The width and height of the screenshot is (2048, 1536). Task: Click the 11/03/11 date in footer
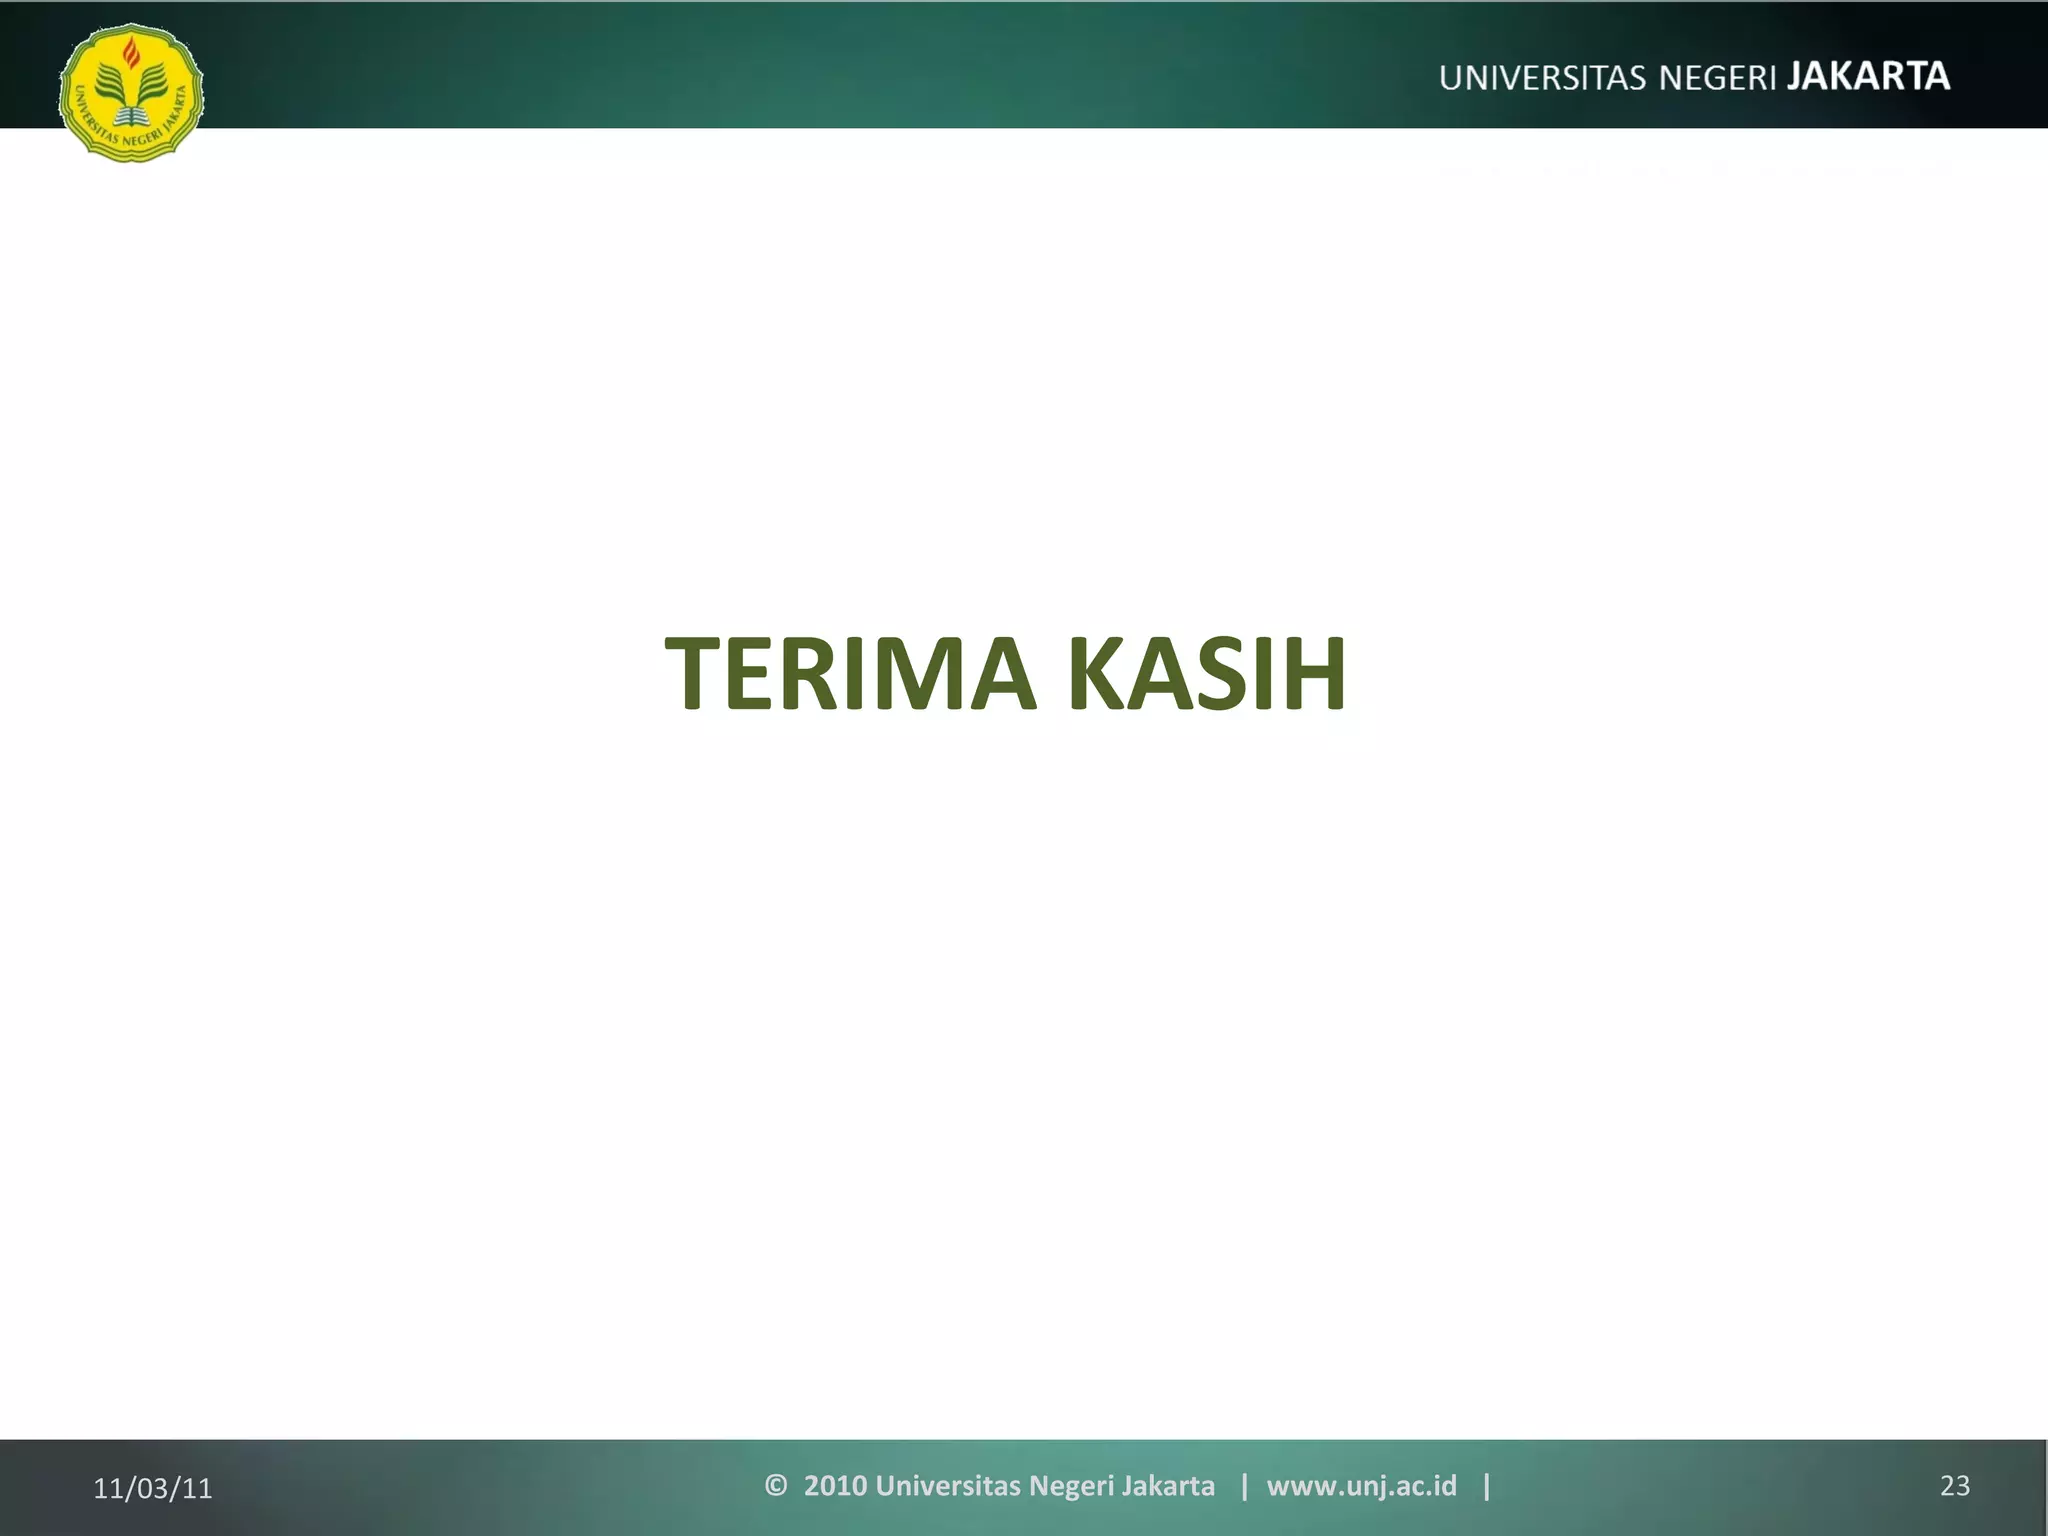click(153, 1488)
